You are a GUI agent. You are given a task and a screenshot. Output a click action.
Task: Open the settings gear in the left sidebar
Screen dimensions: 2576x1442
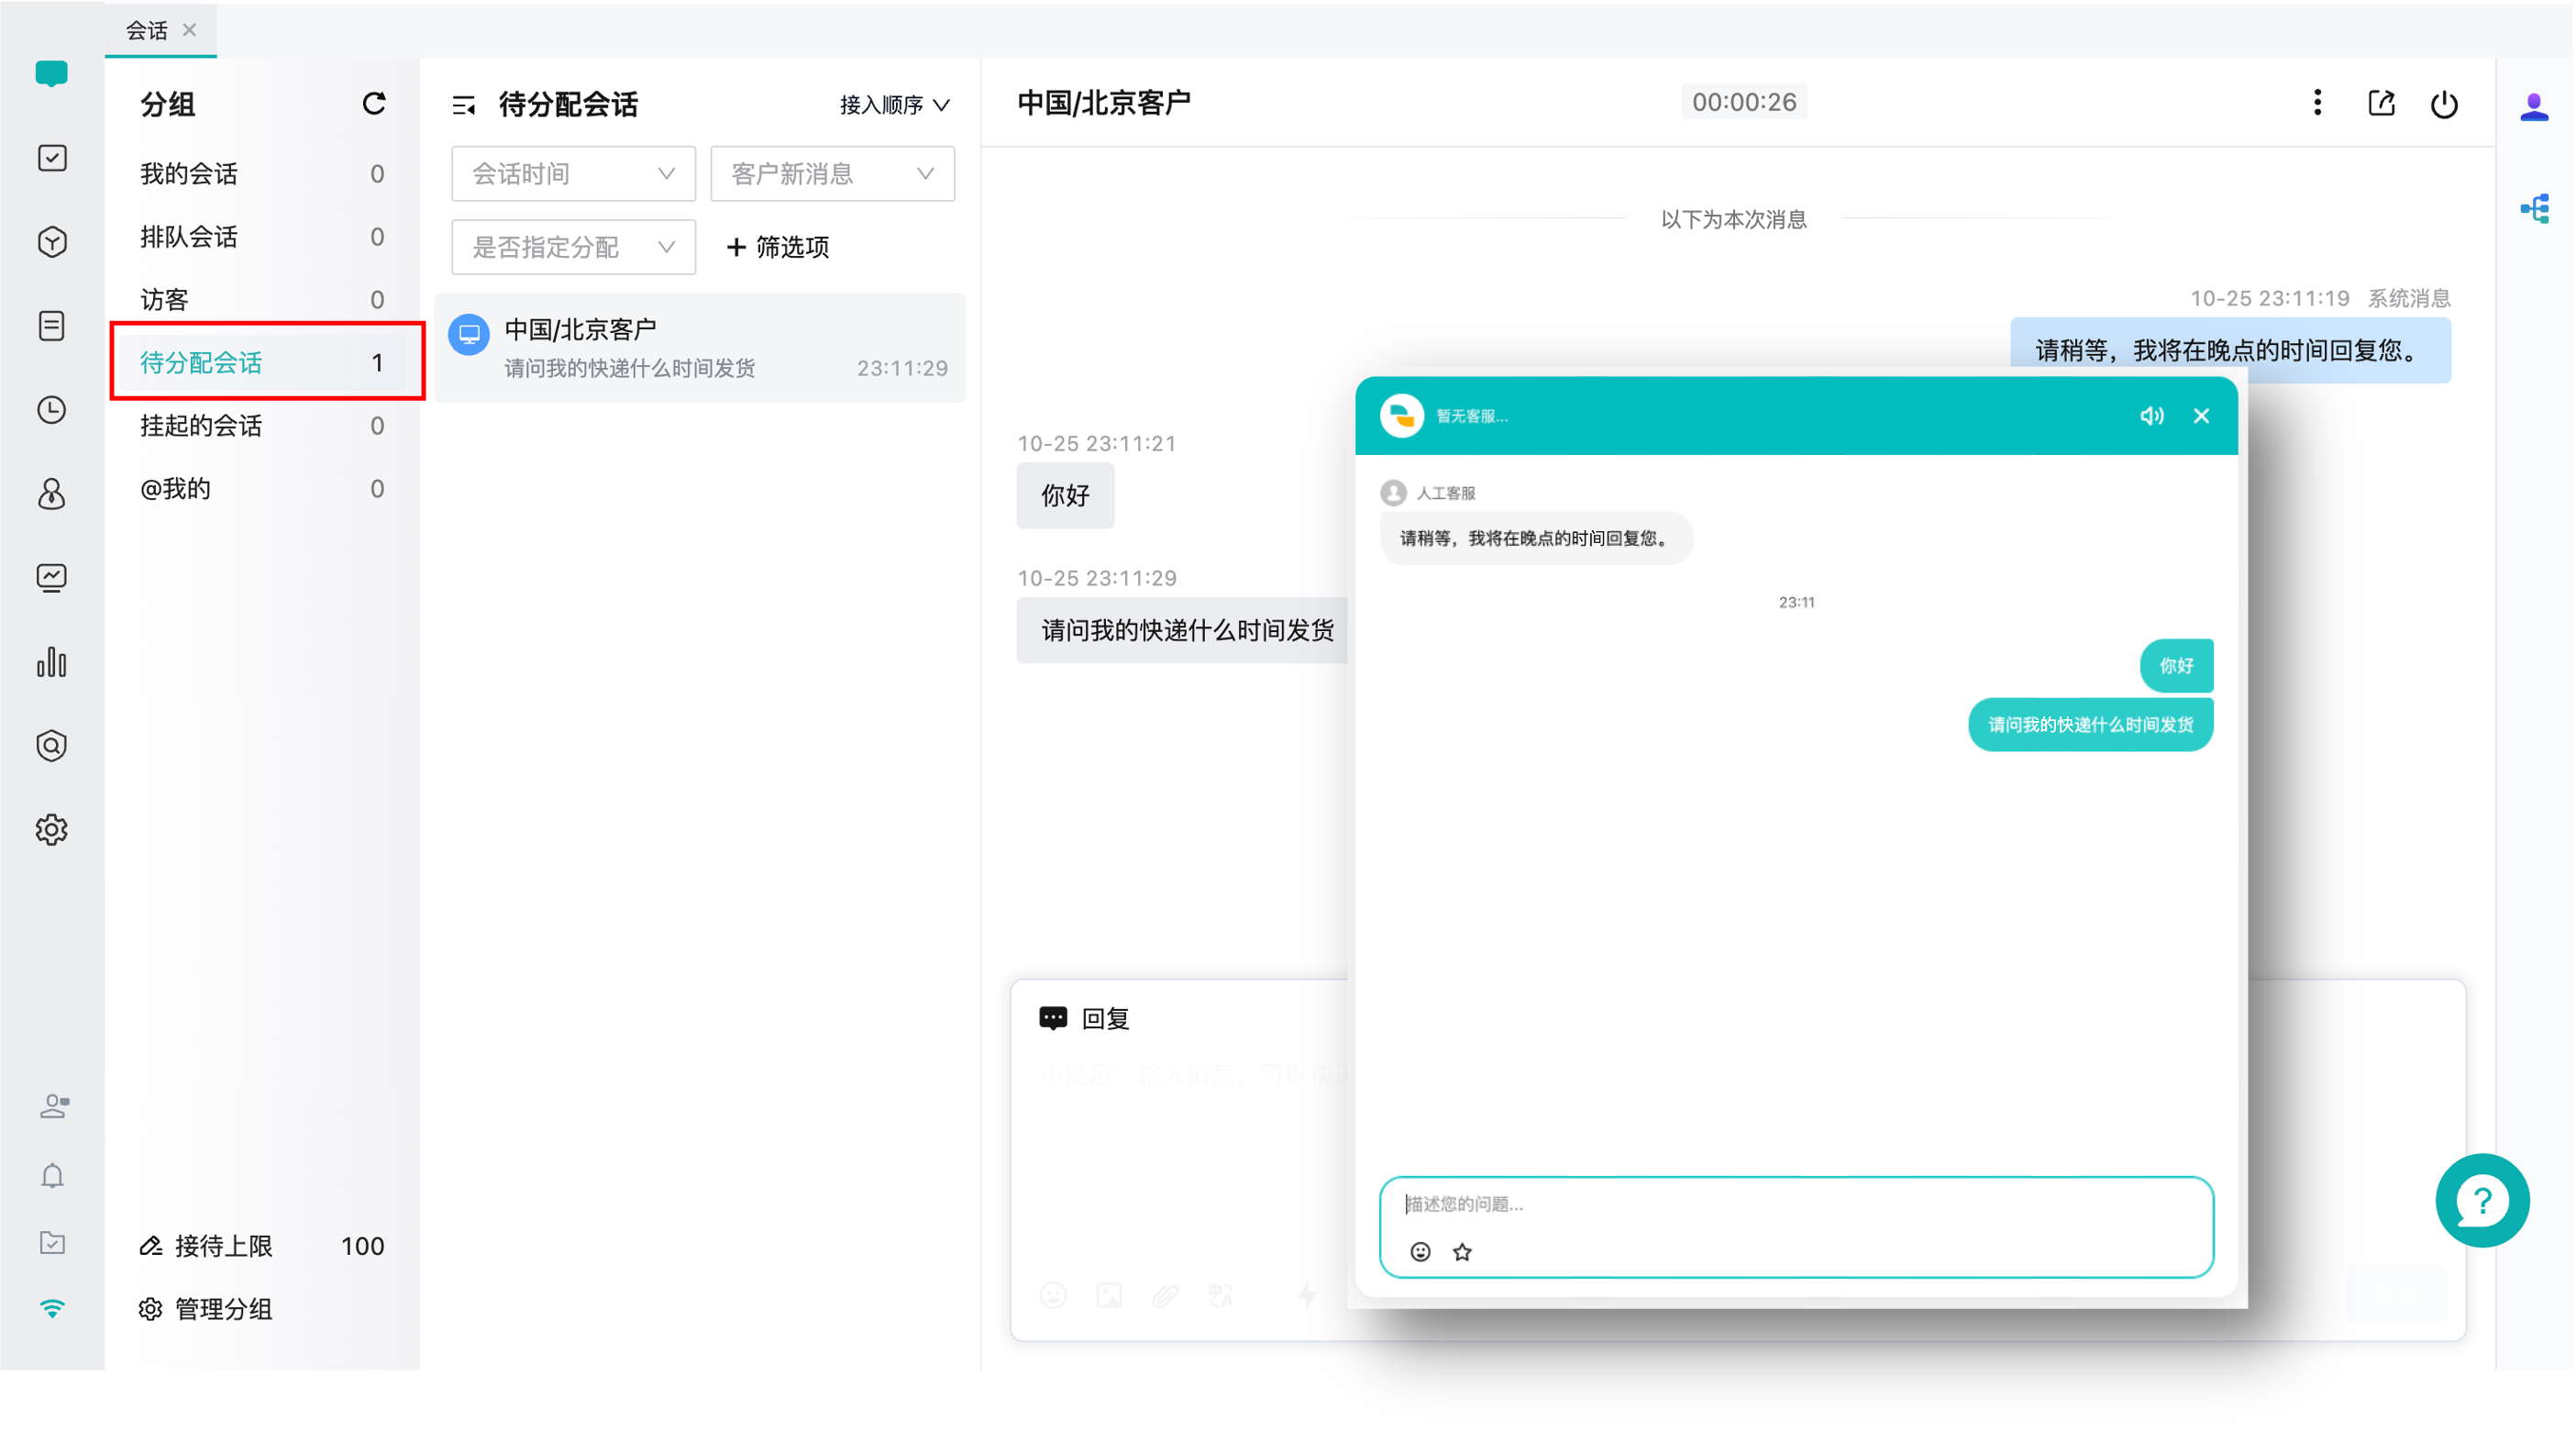click(52, 830)
